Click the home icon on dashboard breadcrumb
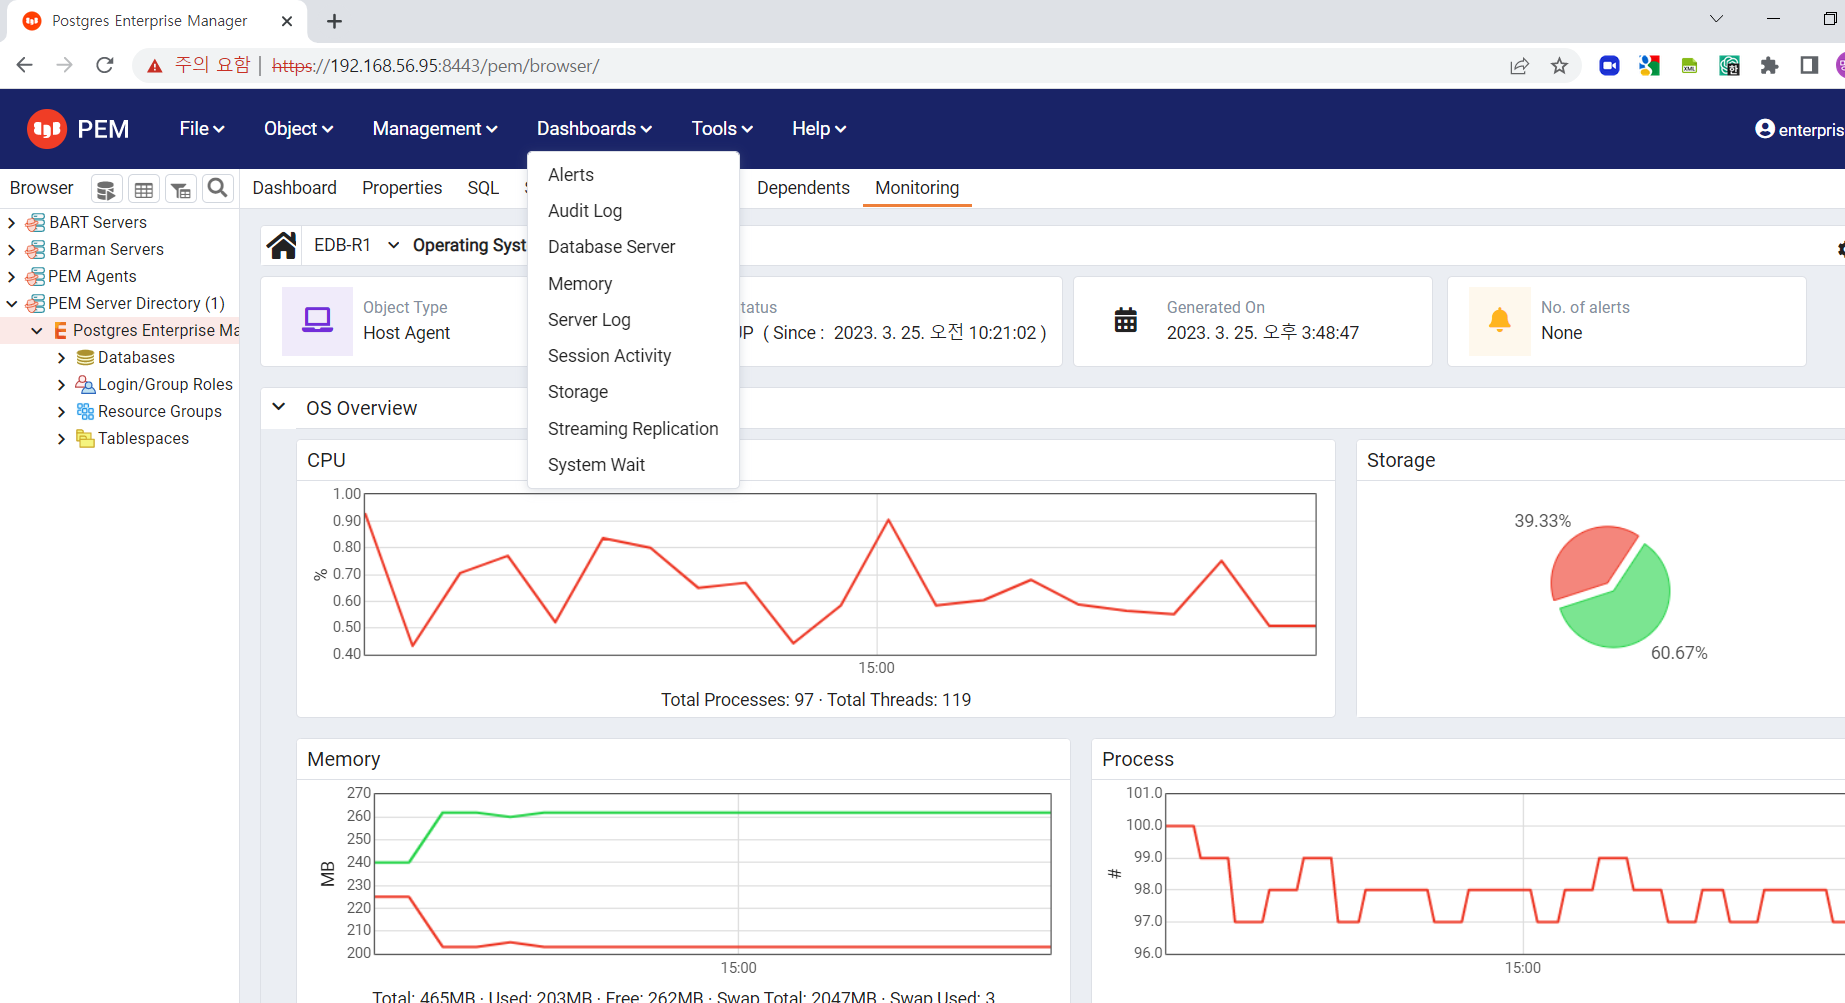The width and height of the screenshot is (1845, 1003). click(x=282, y=245)
